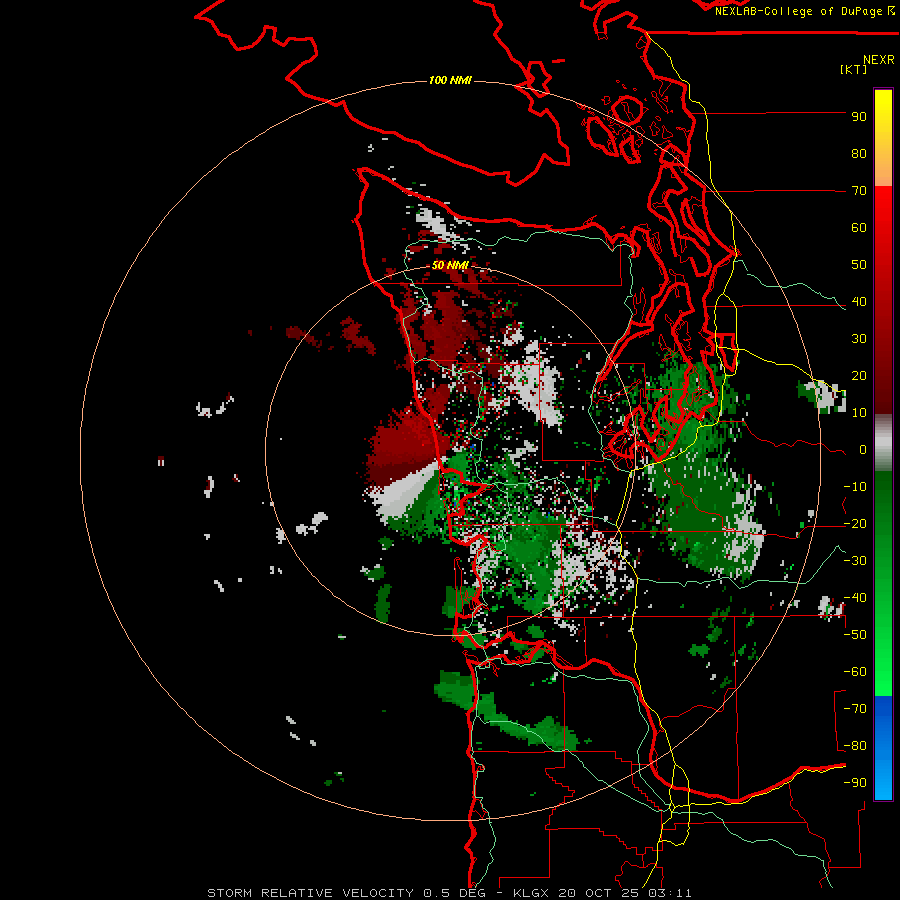This screenshot has height=900, width=900.
Task: Select the -40 value on velocity scale
Action: point(855,598)
